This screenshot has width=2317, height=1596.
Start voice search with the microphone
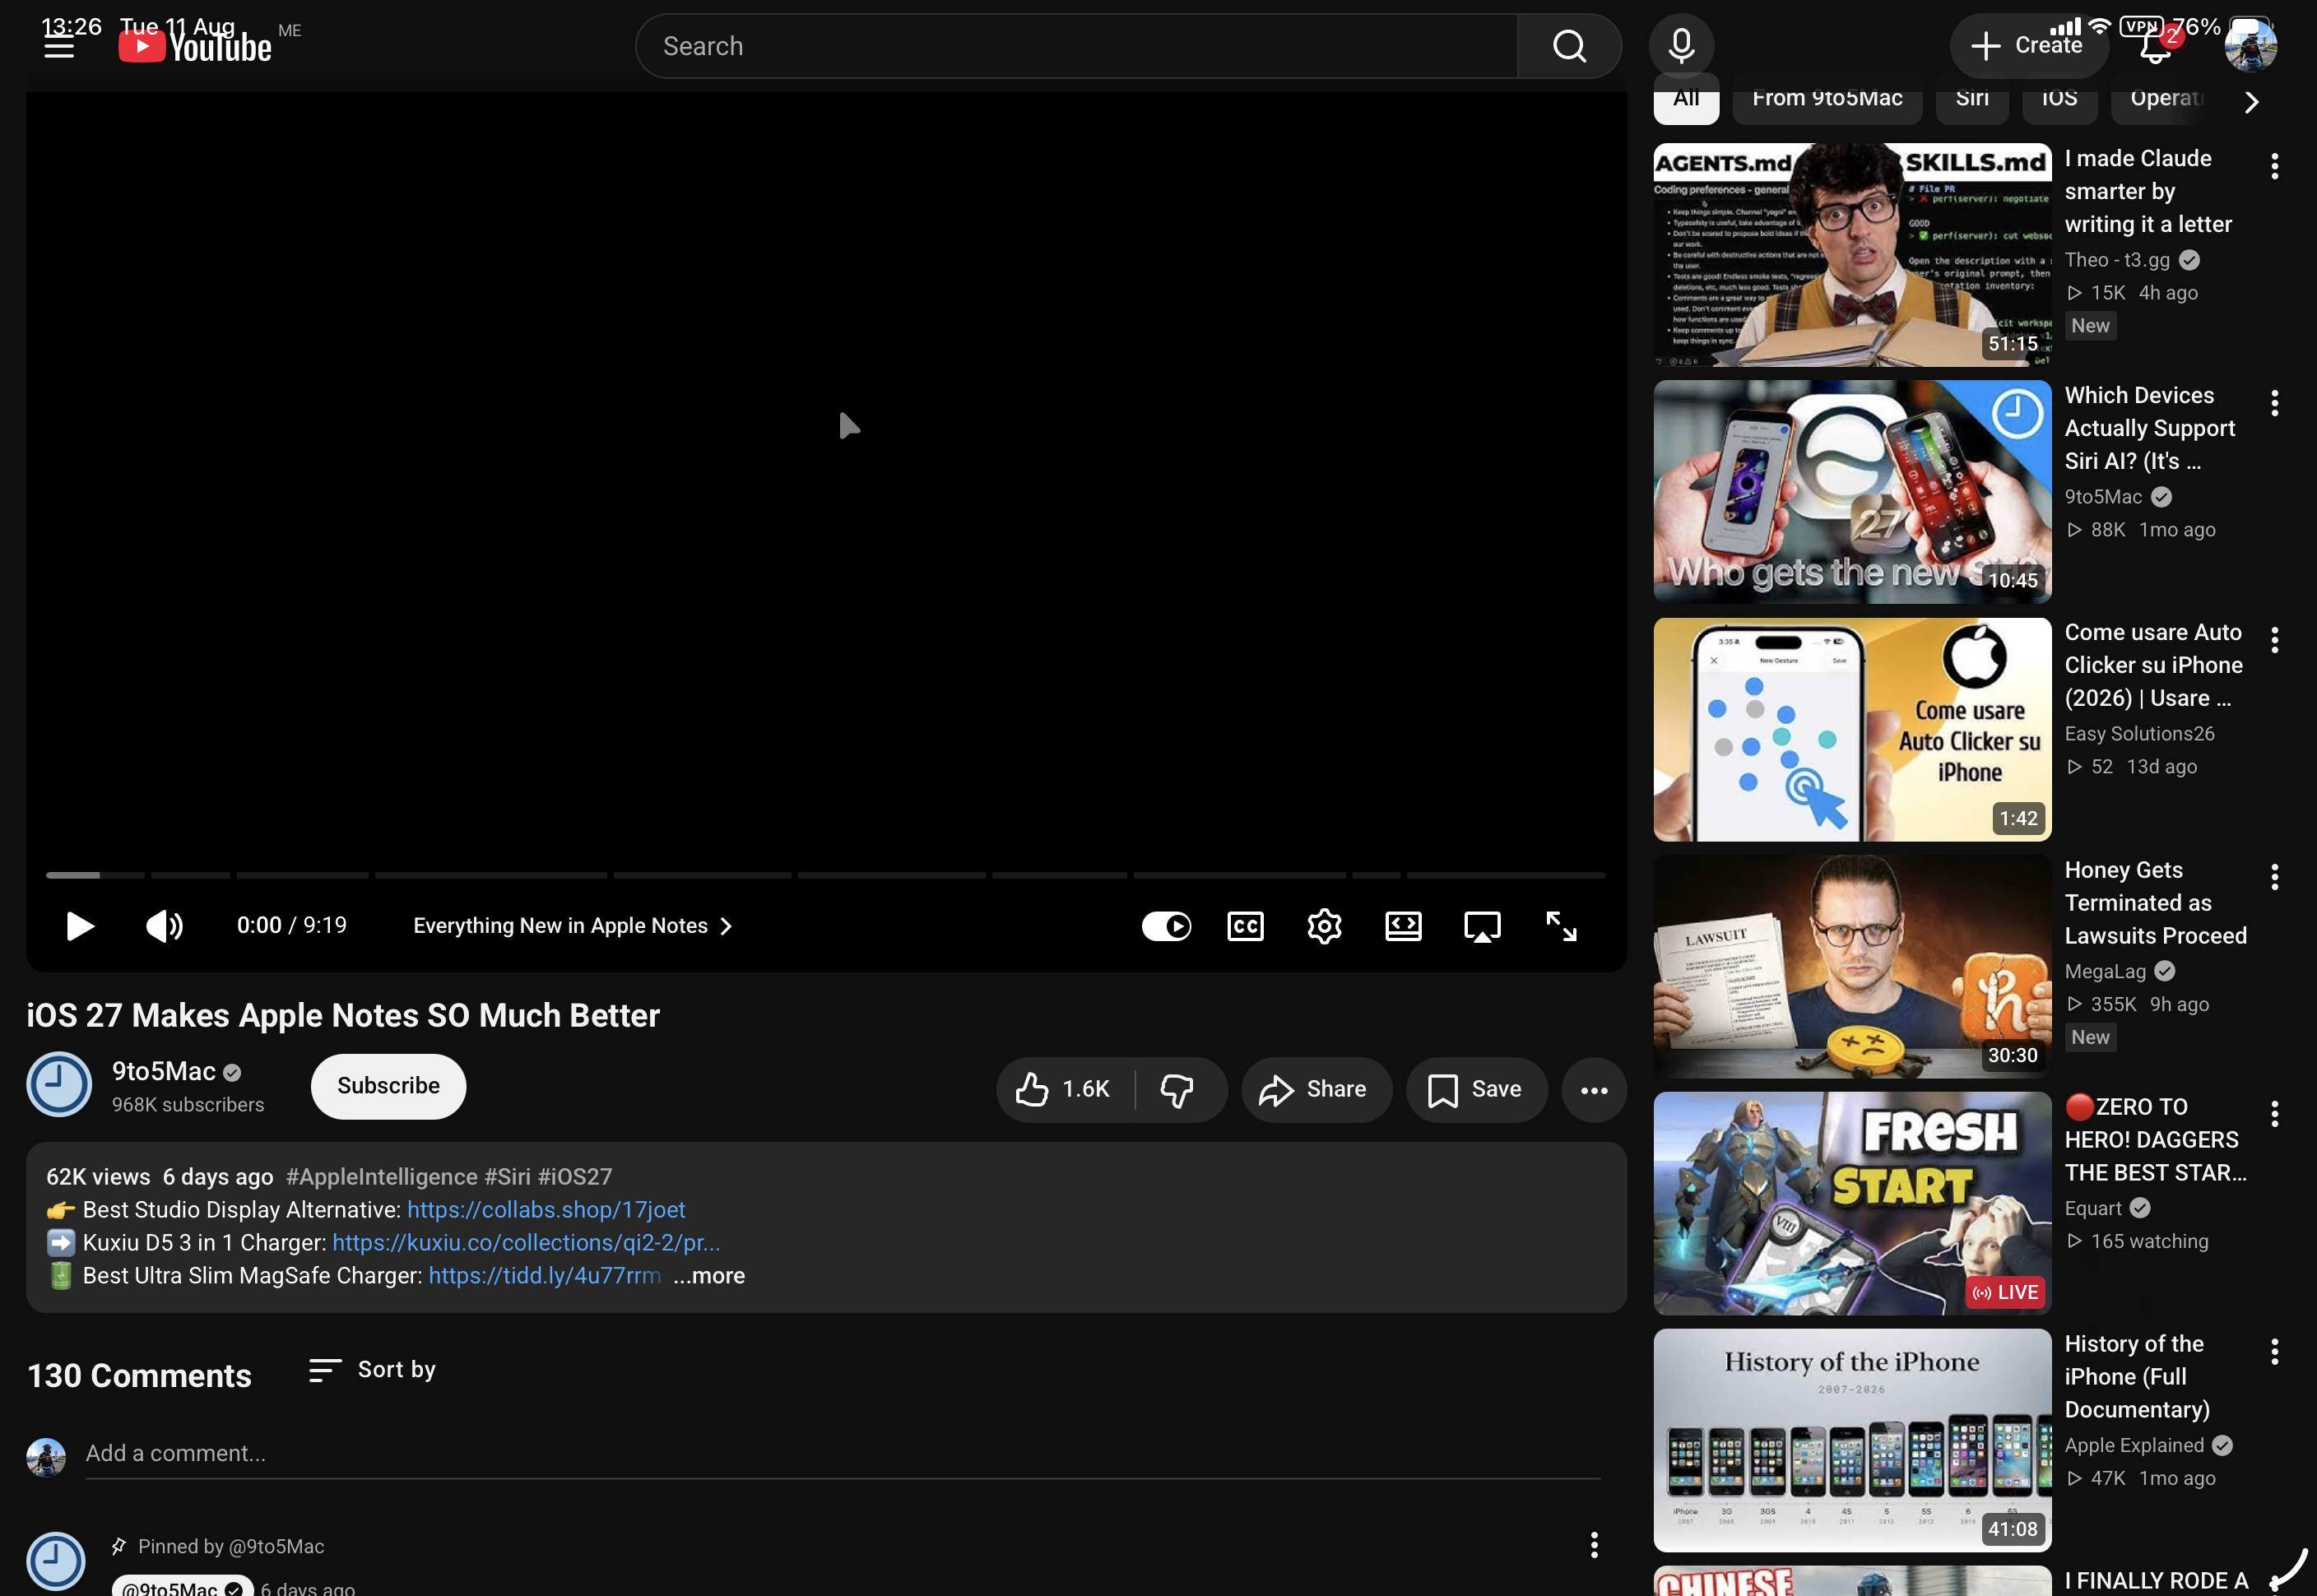pyautogui.click(x=1681, y=46)
